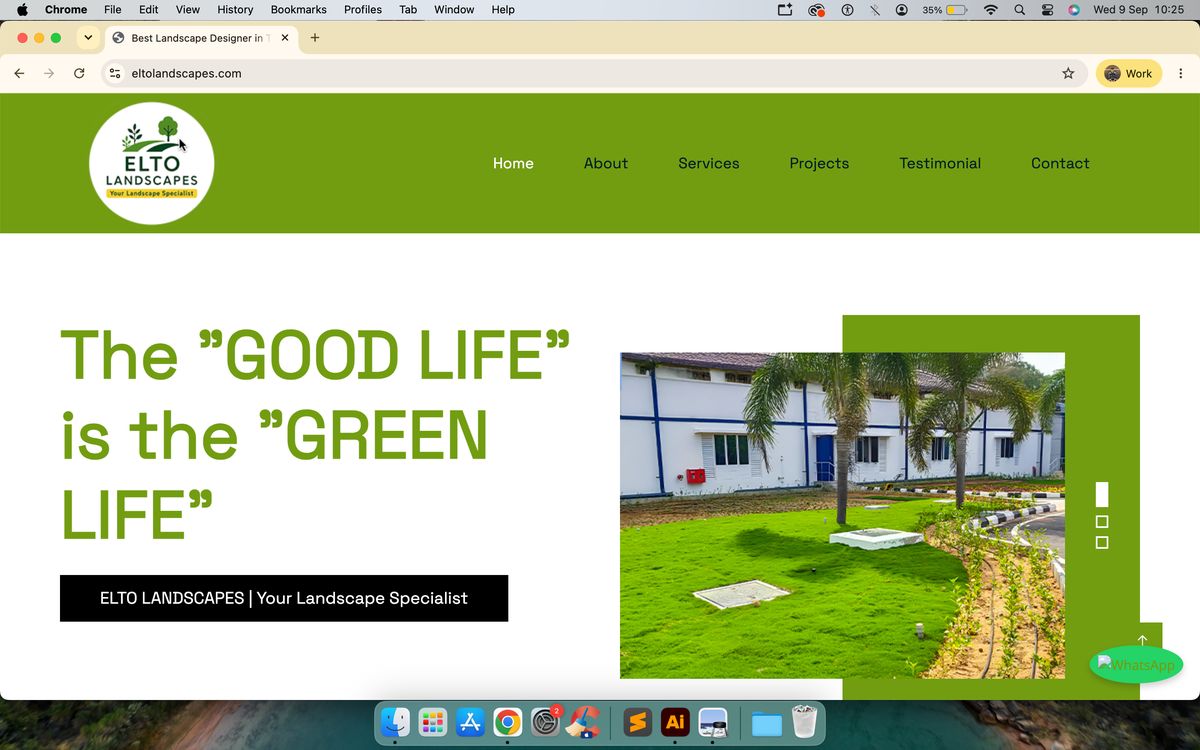This screenshot has height=750, width=1200.
Task: Click the user account menu bar icon
Action: pos(902,10)
